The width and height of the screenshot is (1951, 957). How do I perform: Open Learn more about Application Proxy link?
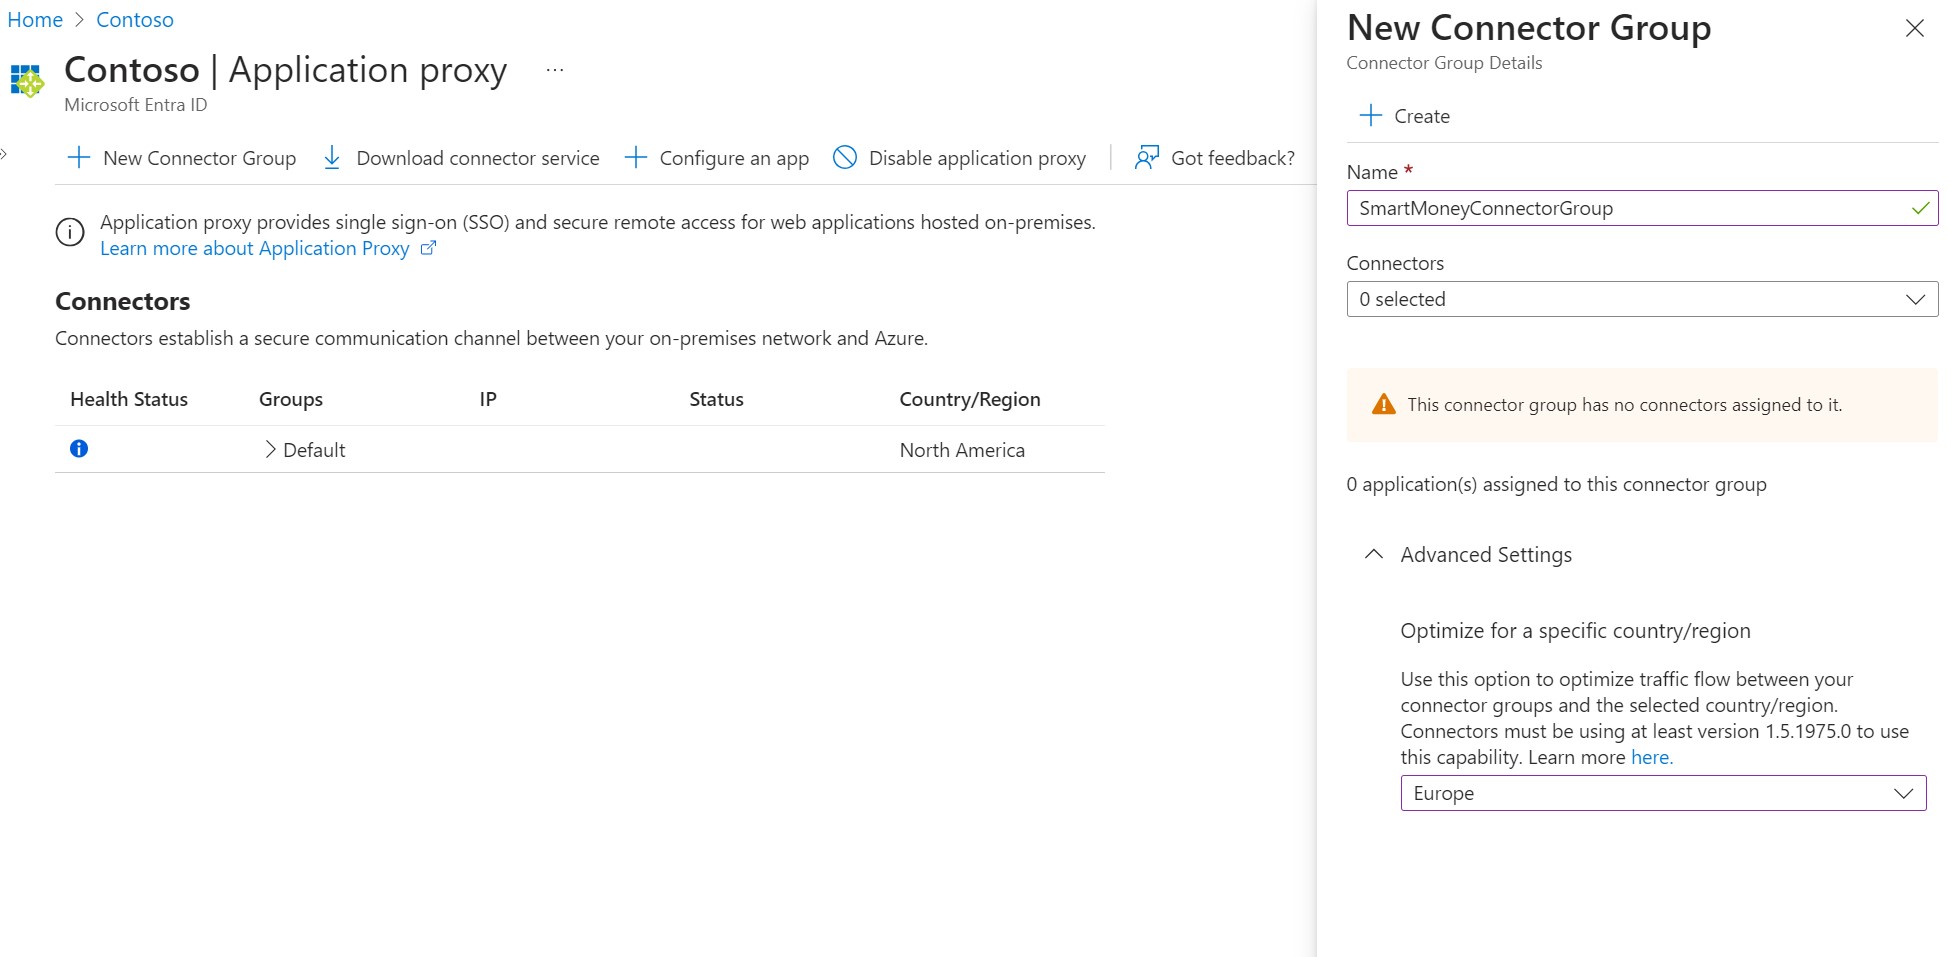point(267,248)
